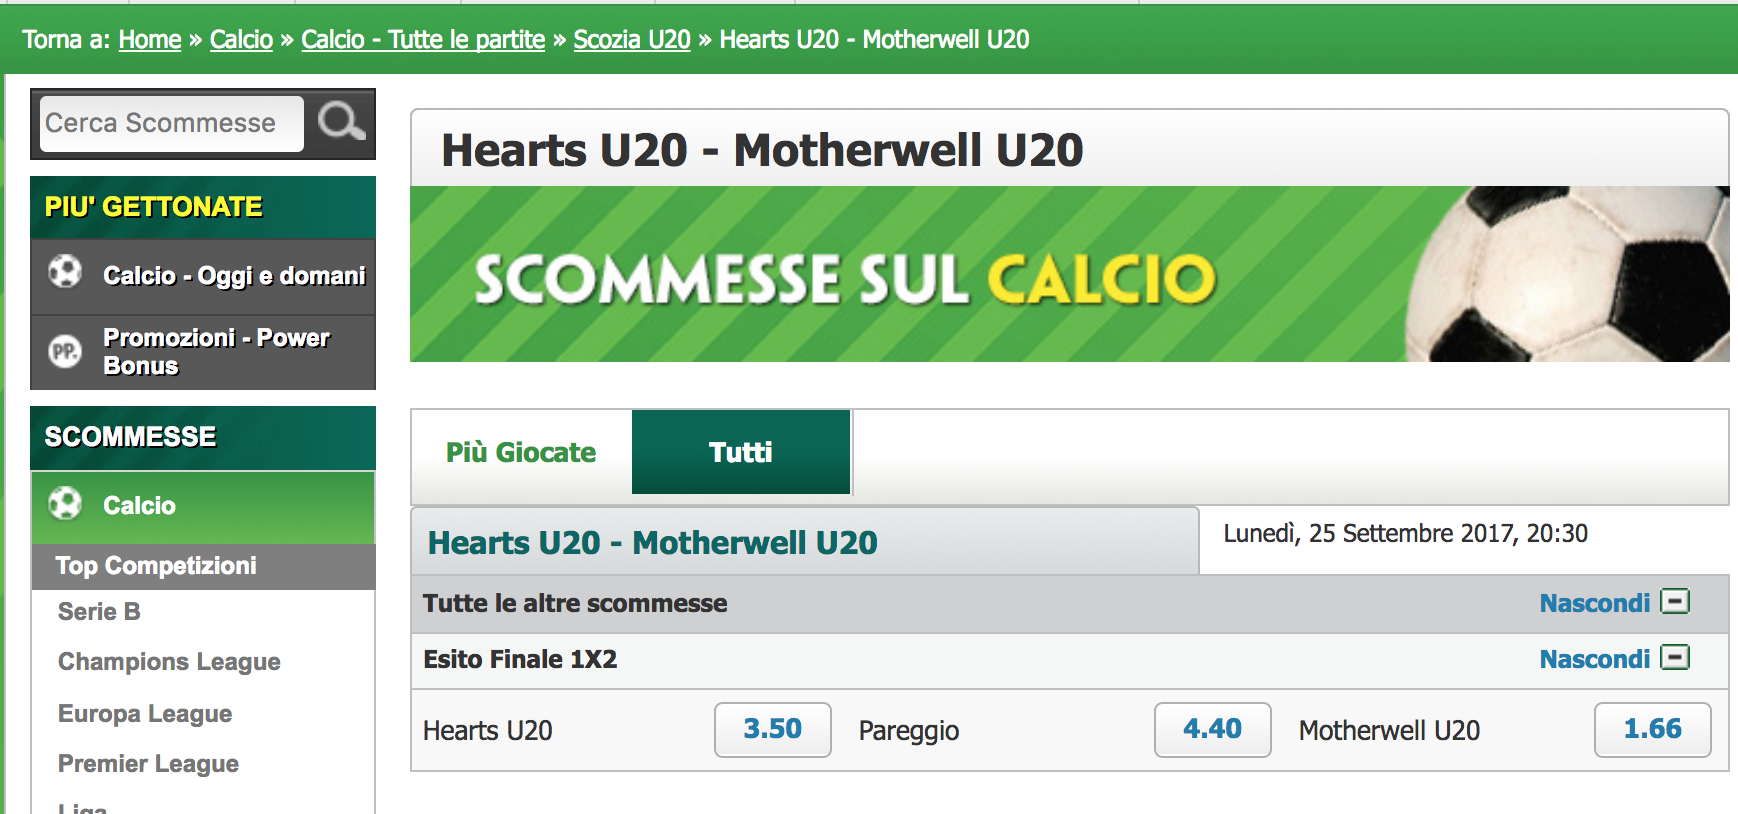Viewport: 1738px width, 814px height.
Task: Click the PP Promozioni Power Bonus icon
Action: [65, 351]
